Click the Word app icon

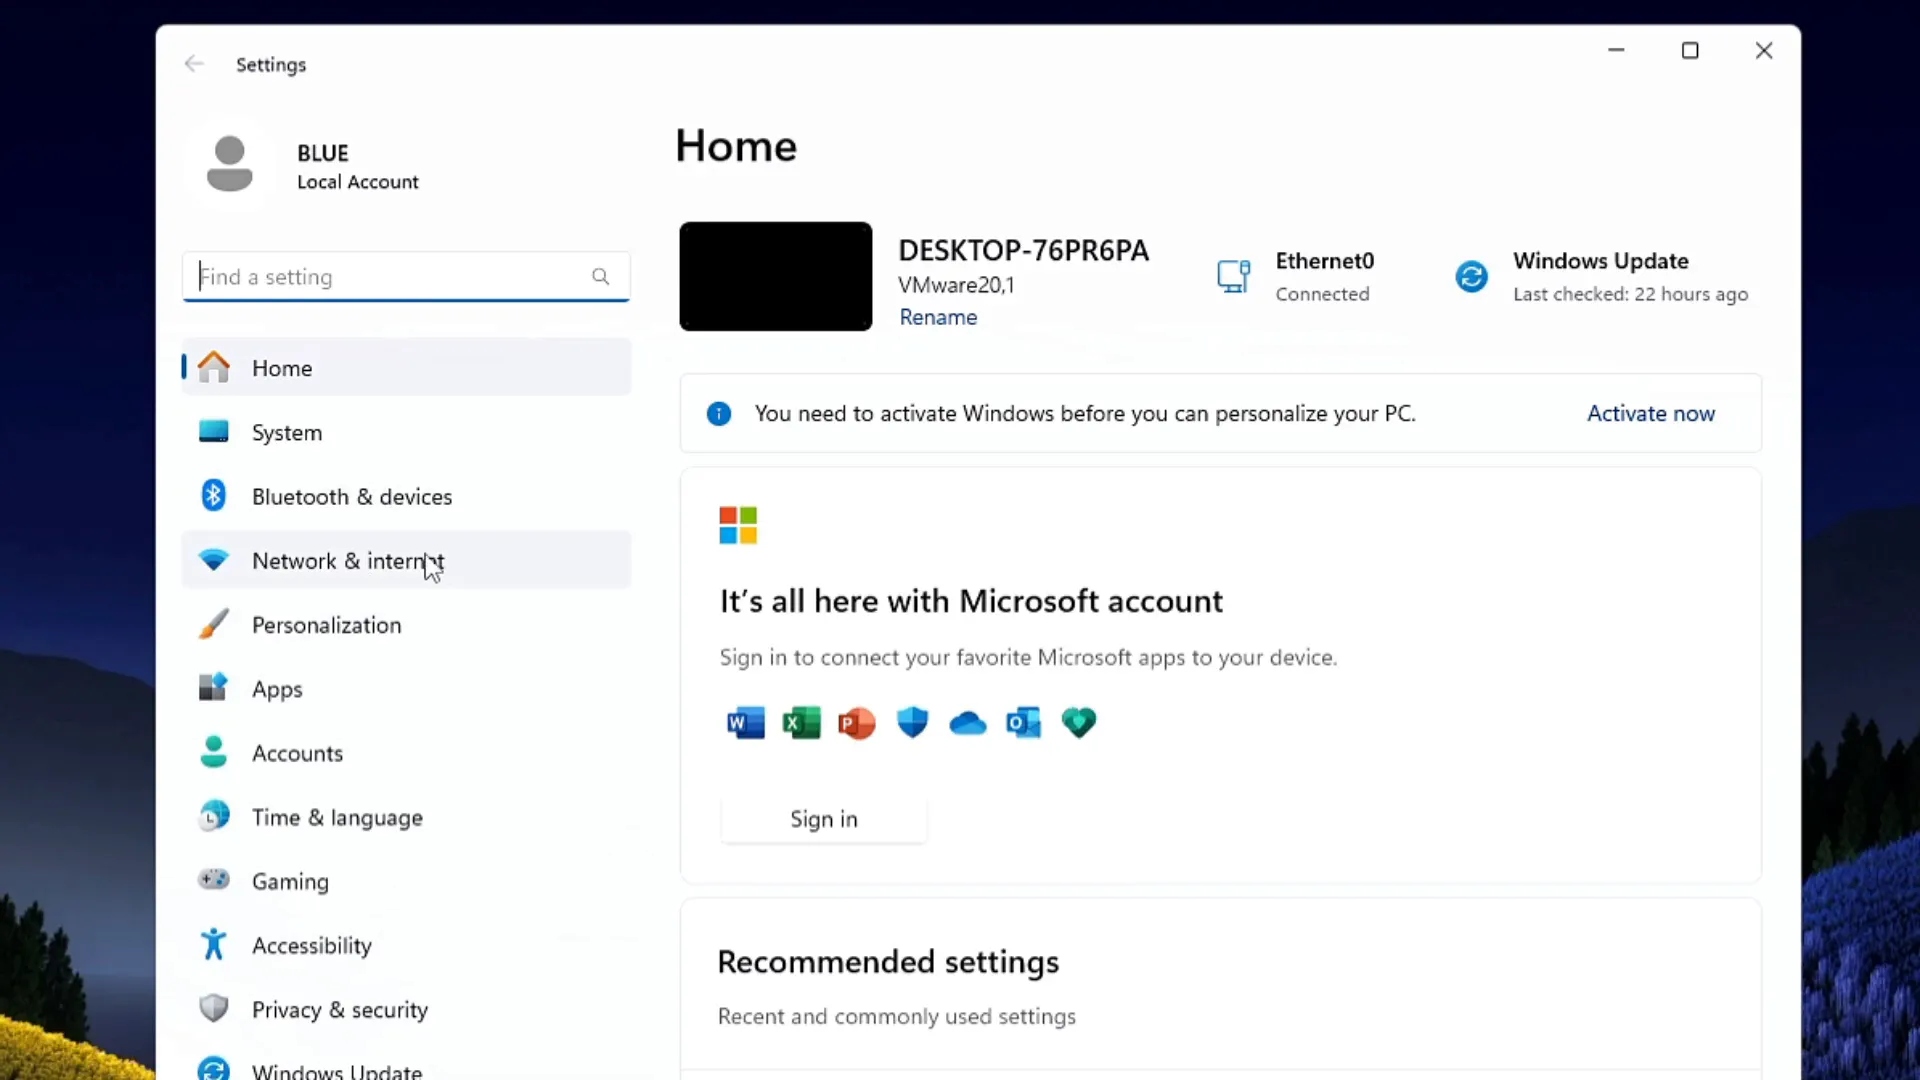tap(746, 722)
